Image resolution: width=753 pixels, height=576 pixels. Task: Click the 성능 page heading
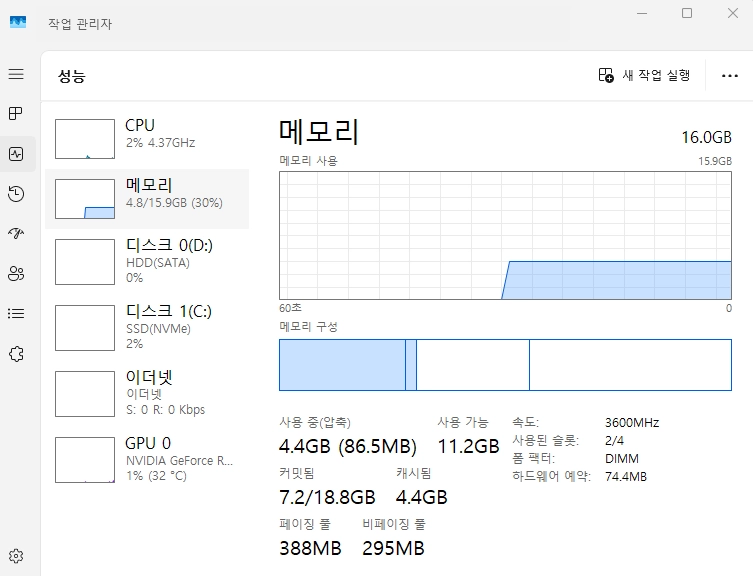tap(72, 76)
